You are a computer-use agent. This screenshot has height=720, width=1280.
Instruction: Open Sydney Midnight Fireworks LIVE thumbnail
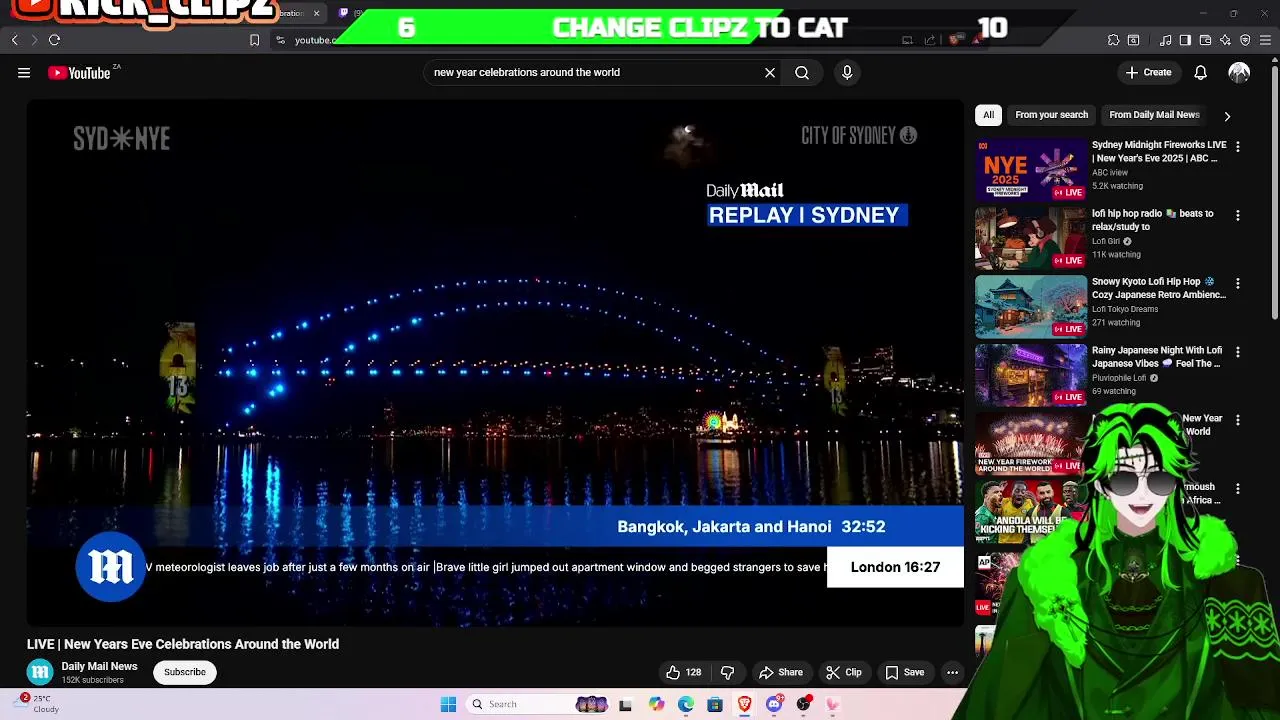1030,170
